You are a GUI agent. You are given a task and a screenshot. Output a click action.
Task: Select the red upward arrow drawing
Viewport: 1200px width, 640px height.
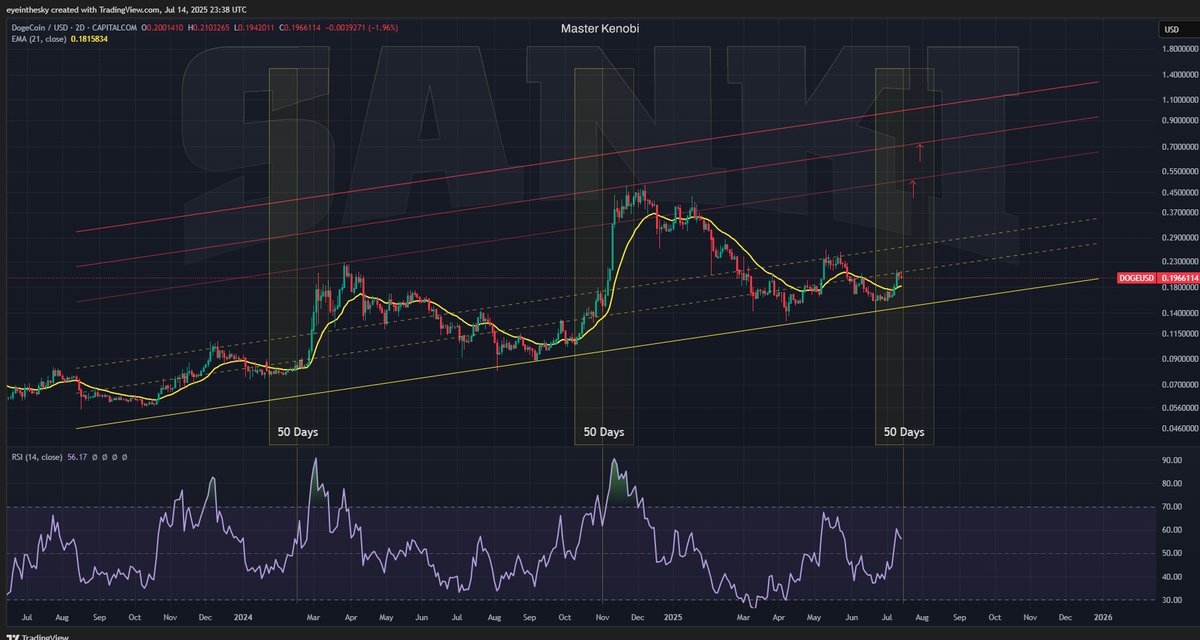(x=919, y=153)
